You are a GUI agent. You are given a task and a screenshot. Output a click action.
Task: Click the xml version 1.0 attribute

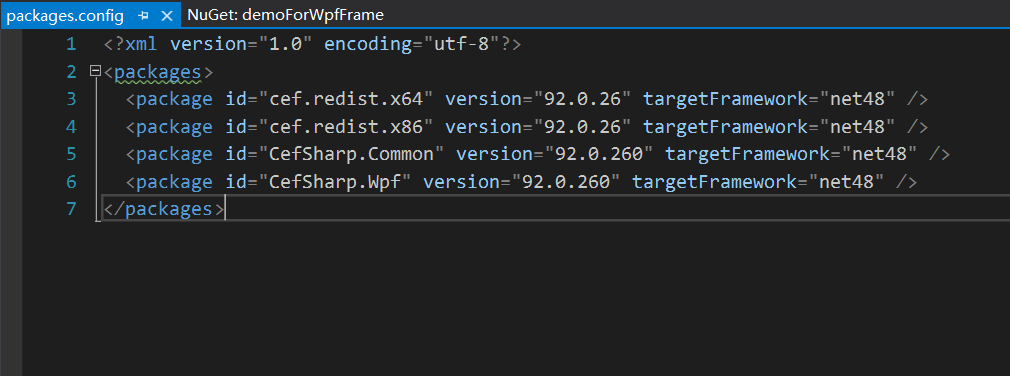click(x=242, y=44)
